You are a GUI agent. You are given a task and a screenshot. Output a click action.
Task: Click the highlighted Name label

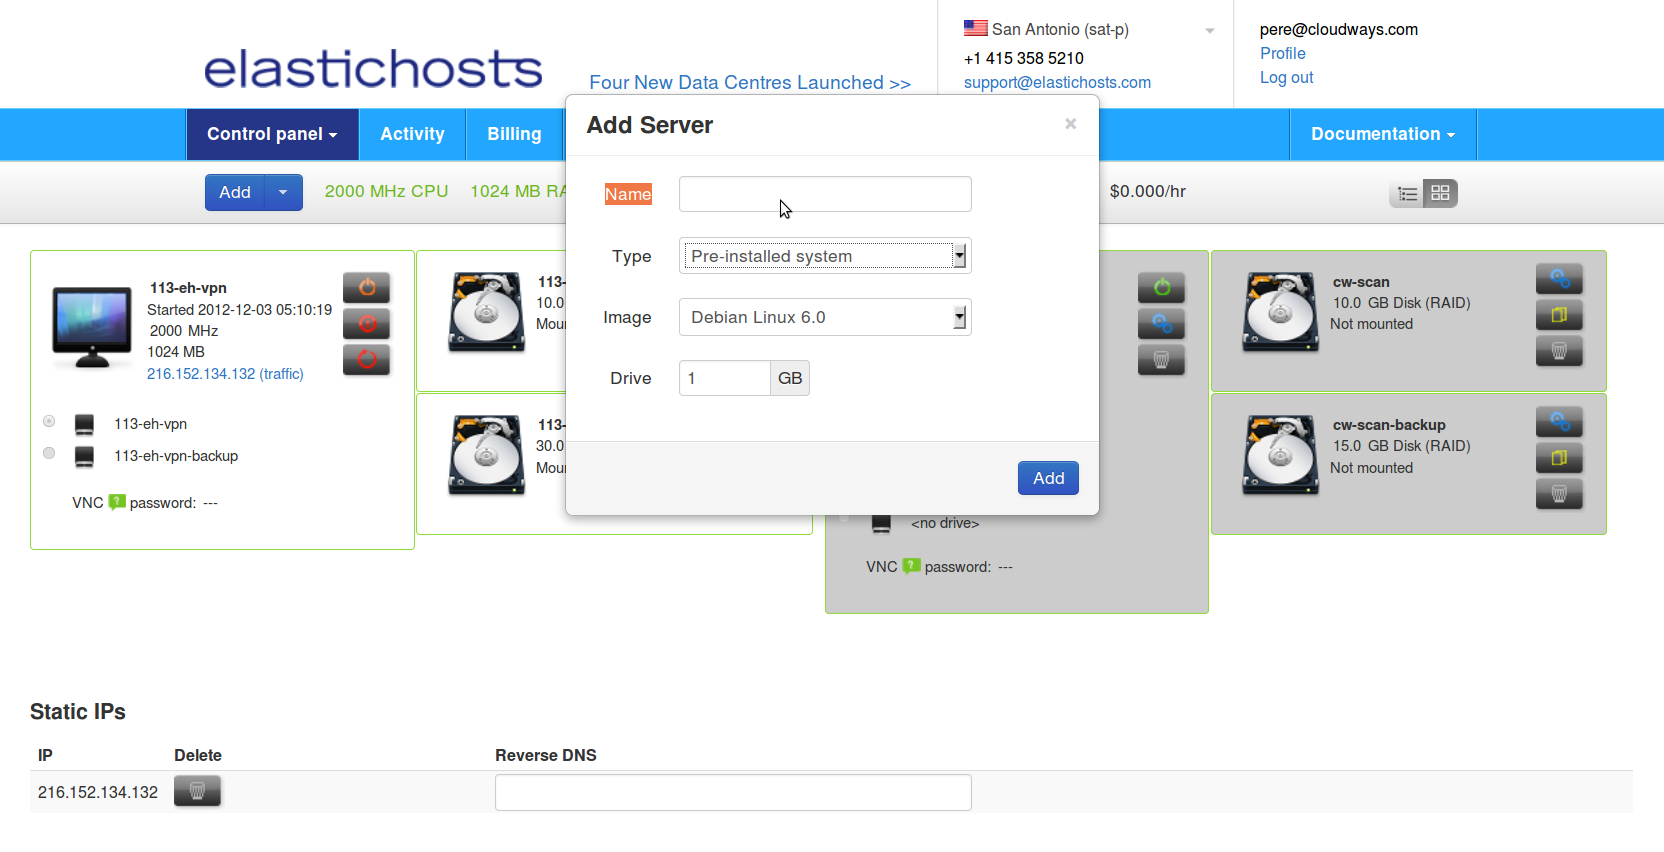(628, 194)
